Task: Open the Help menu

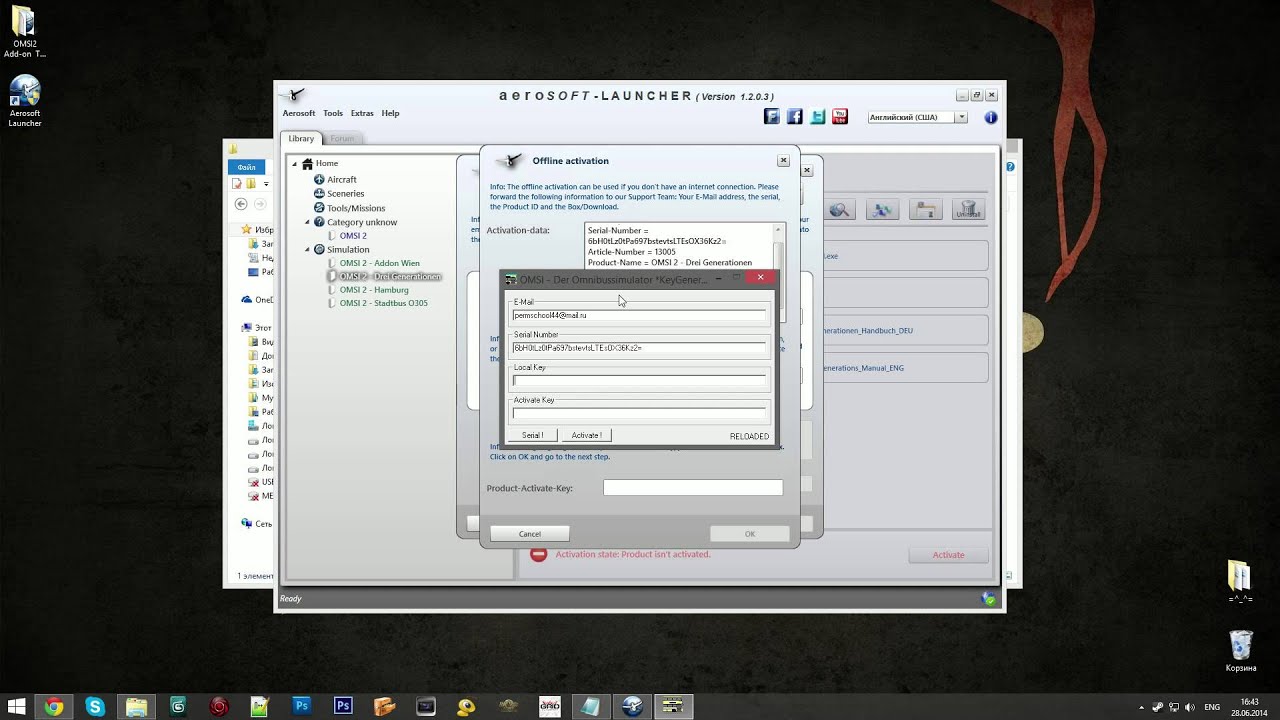Action: (x=390, y=113)
